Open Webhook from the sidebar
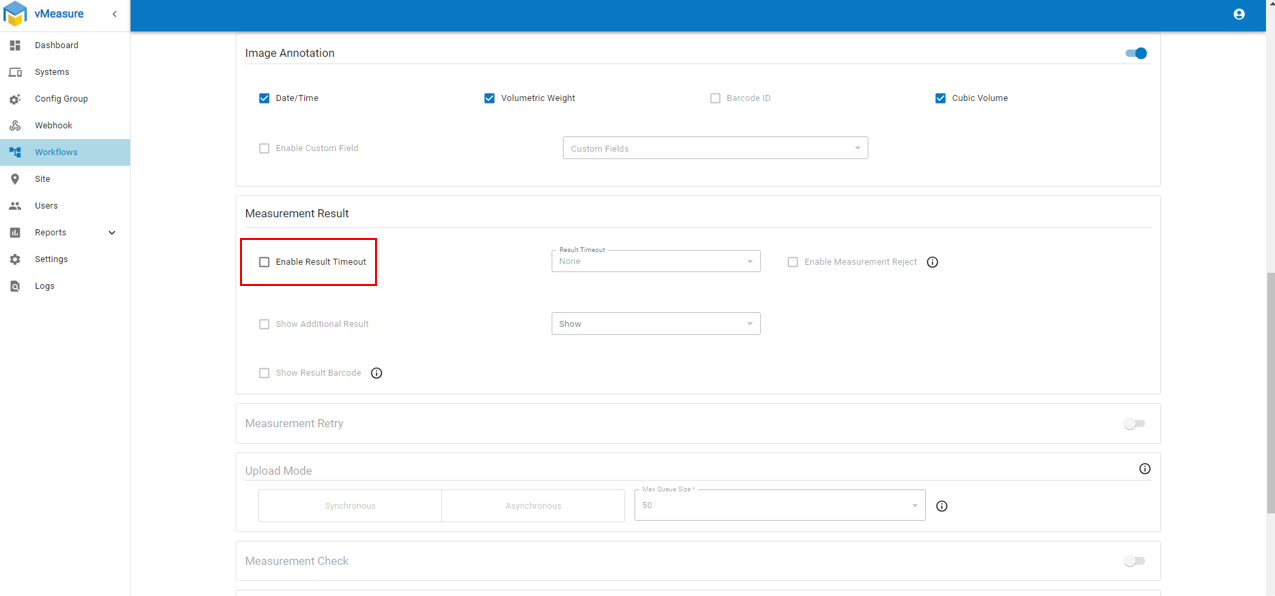The width and height of the screenshot is (1275, 596). pos(53,126)
